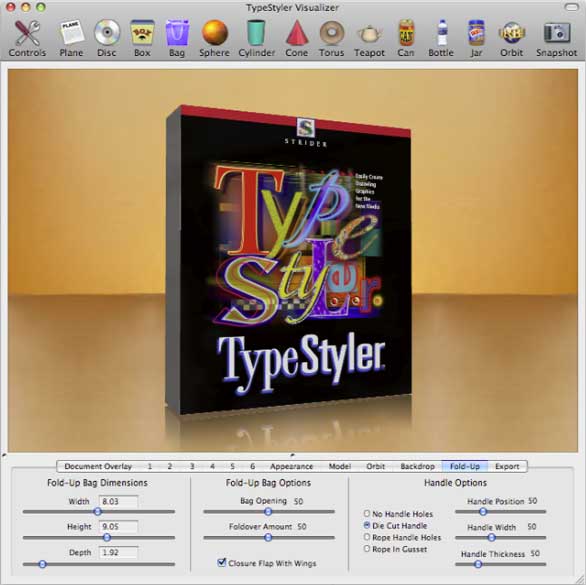Switch to the Appearance tab

tap(292, 466)
